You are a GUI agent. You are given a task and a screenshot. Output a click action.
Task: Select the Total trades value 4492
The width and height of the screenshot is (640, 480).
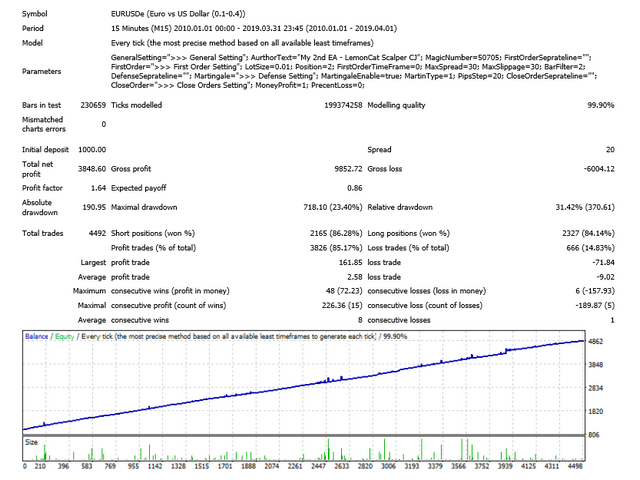(97, 233)
